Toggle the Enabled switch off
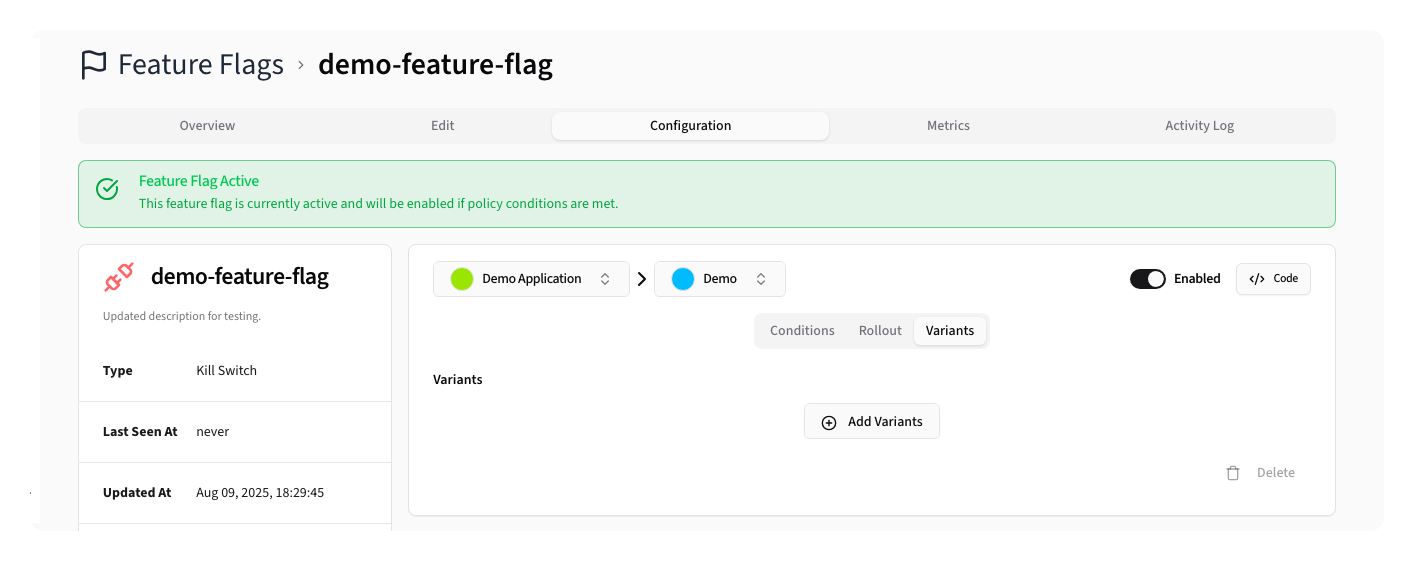This screenshot has width=1426, height=573. tap(1147, 279)
